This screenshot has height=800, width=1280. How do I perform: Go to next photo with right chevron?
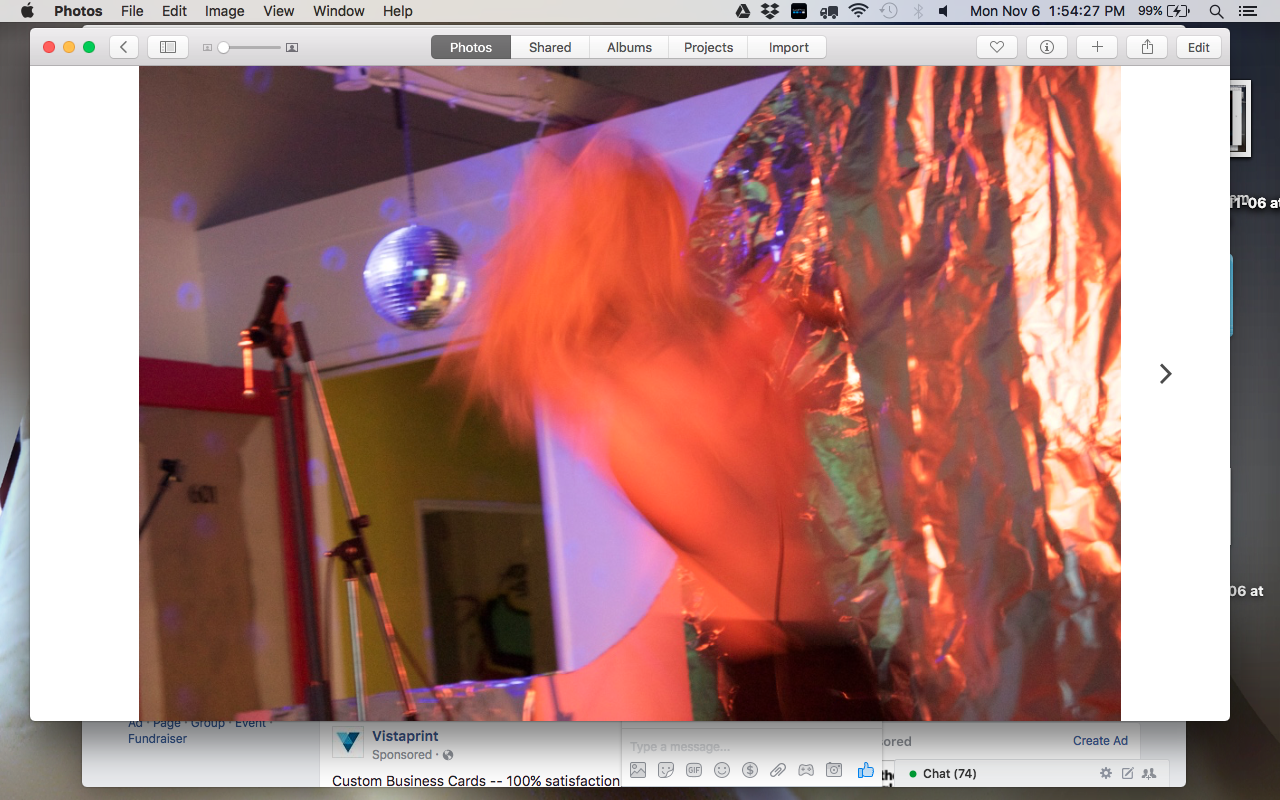tap(1165, 373)
